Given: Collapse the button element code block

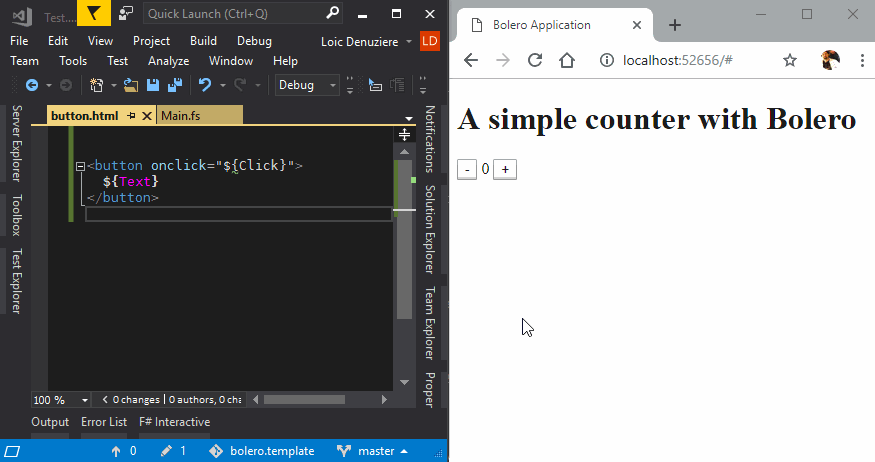Looking at the screenshot, I should 80,166.
